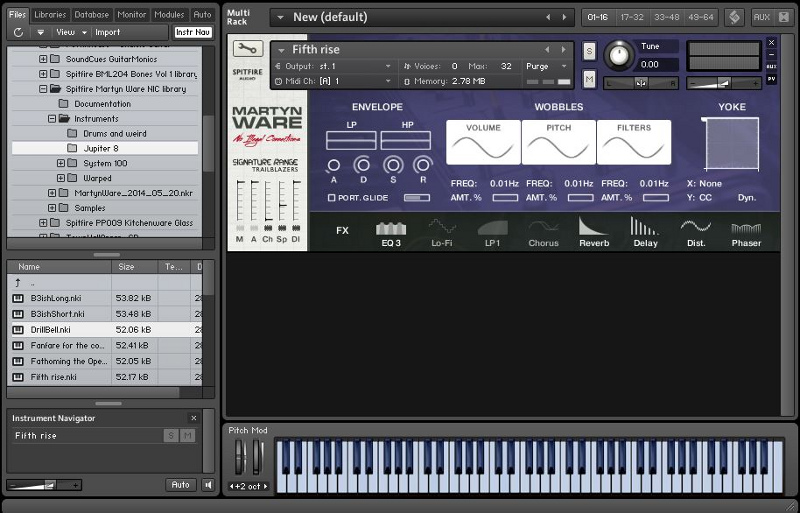Toggle the Auto preview button

pyautogui.click(x=180, y=484)
